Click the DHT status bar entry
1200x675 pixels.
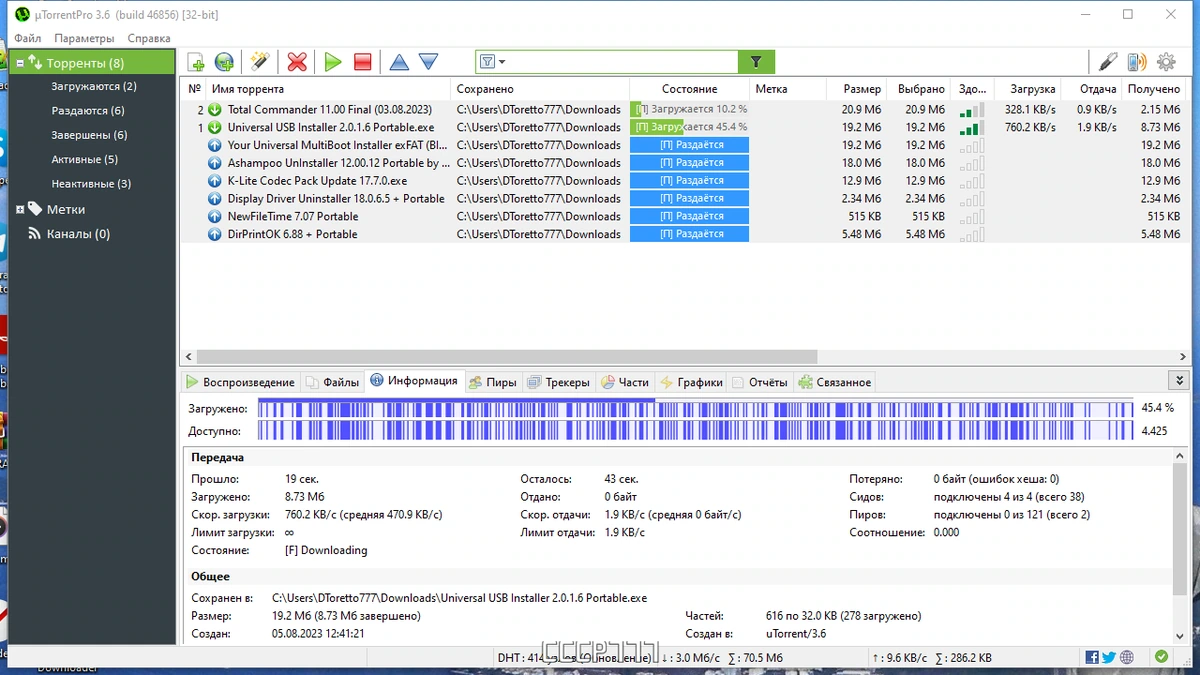[575, 658]
